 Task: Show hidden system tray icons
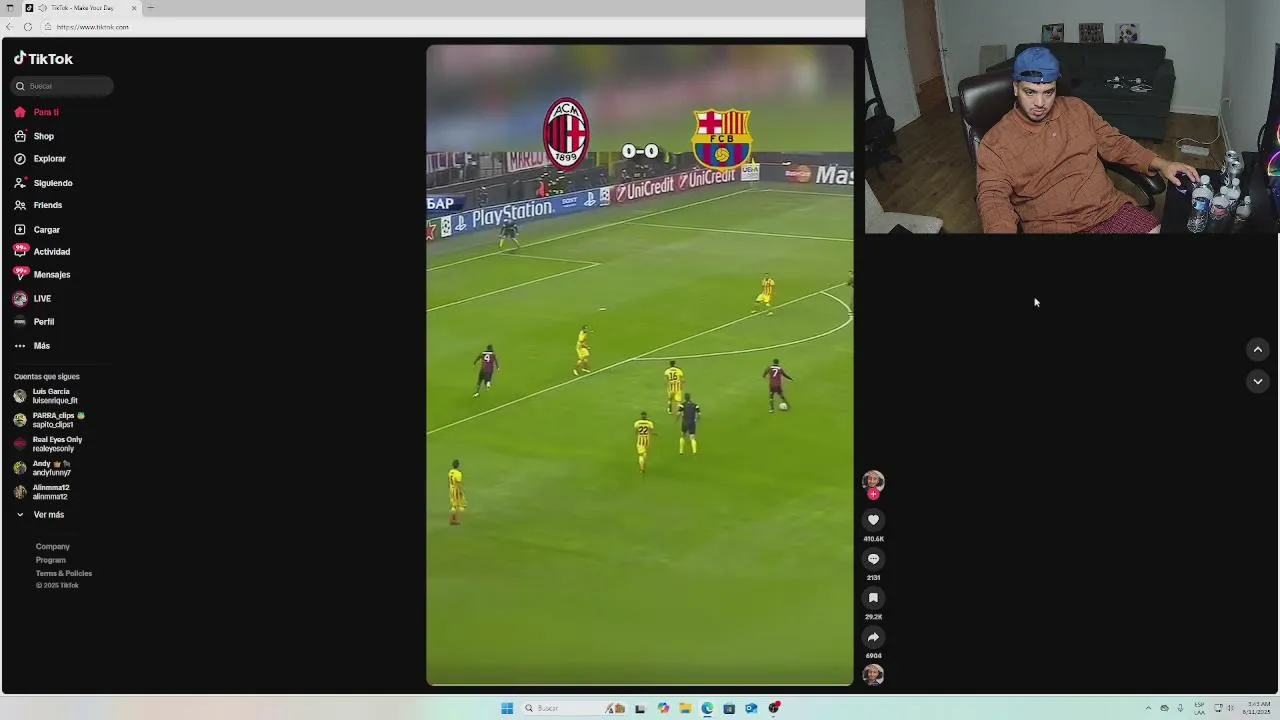(x=1148, y=708)
